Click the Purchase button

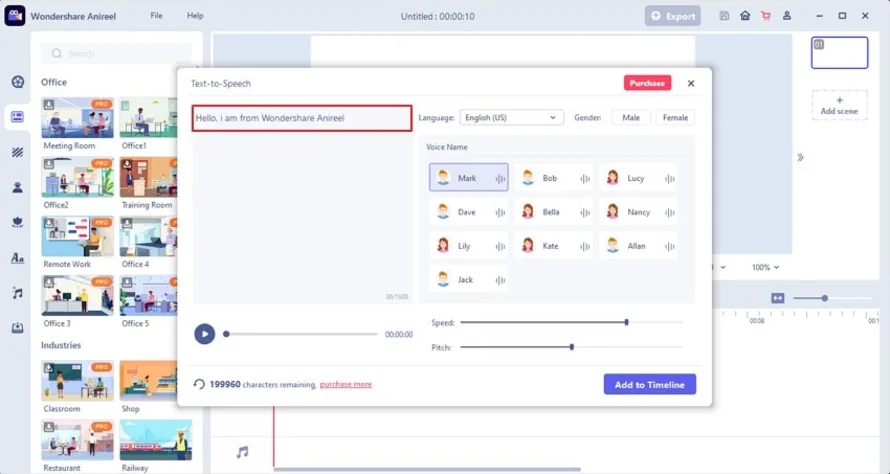pos(647,83)
